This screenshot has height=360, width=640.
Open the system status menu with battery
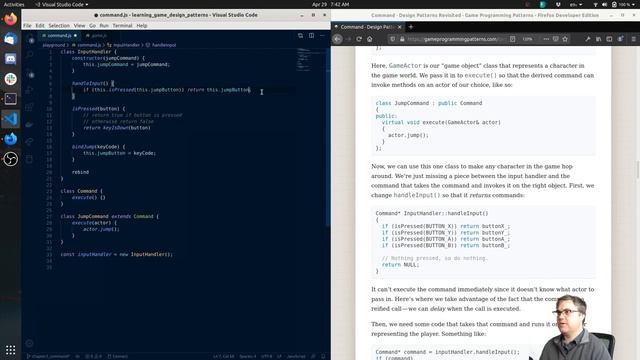point(613,4)
